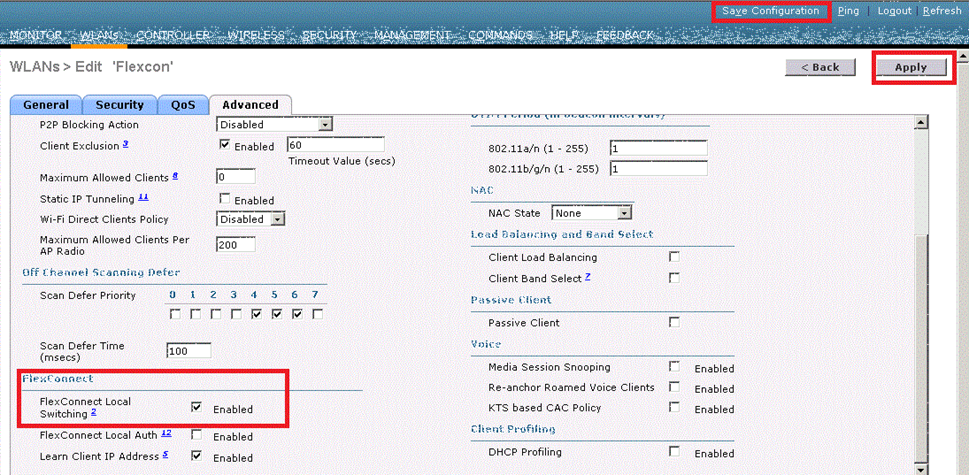This screenshot has height=475, width=969.
Task: Toggle Client Exclusion Enabled checkbox
Action: 225,146
